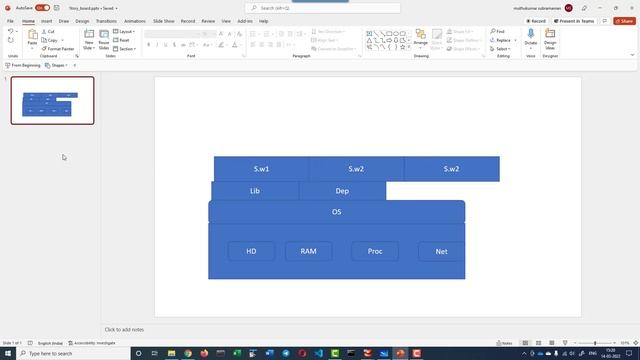Open the Replace dropdown arrow

pyautogui.click(x=516, y=40)
